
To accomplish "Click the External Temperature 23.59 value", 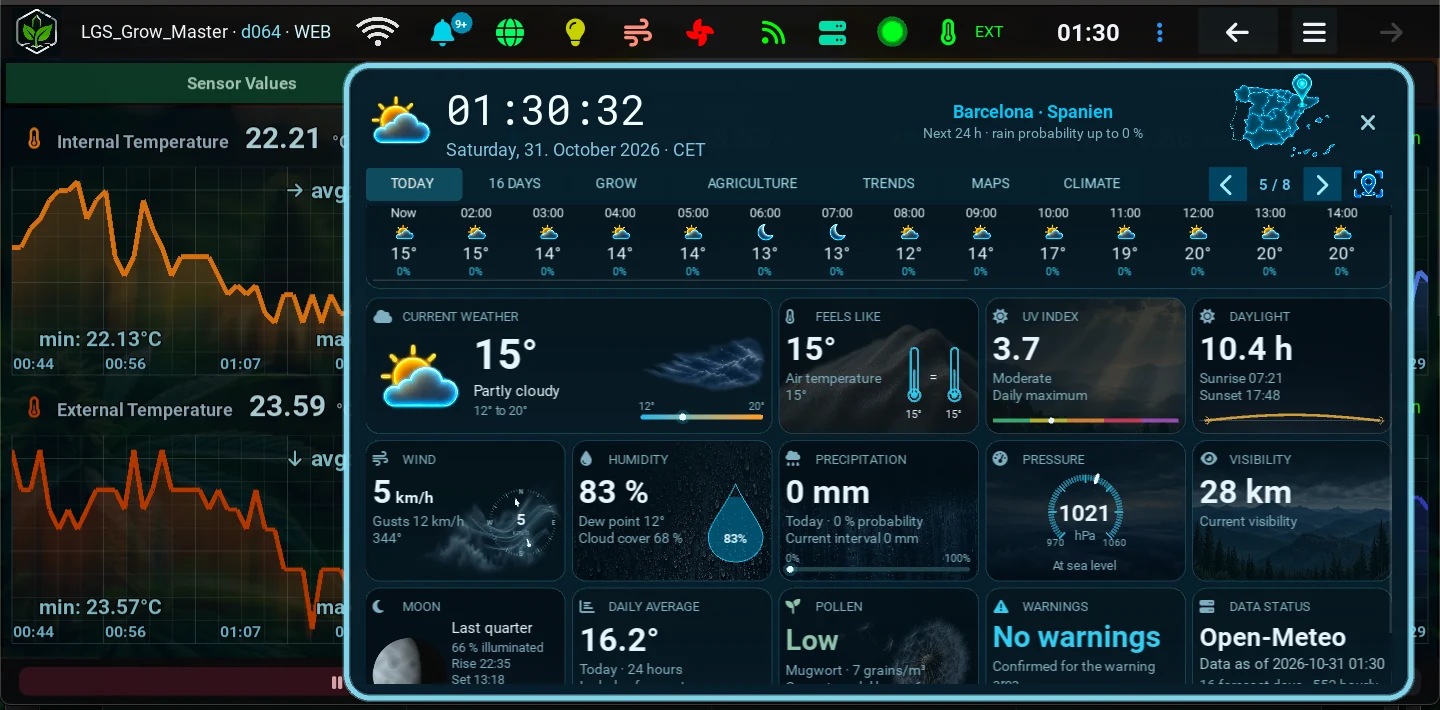I will click(x=288, y=406).
